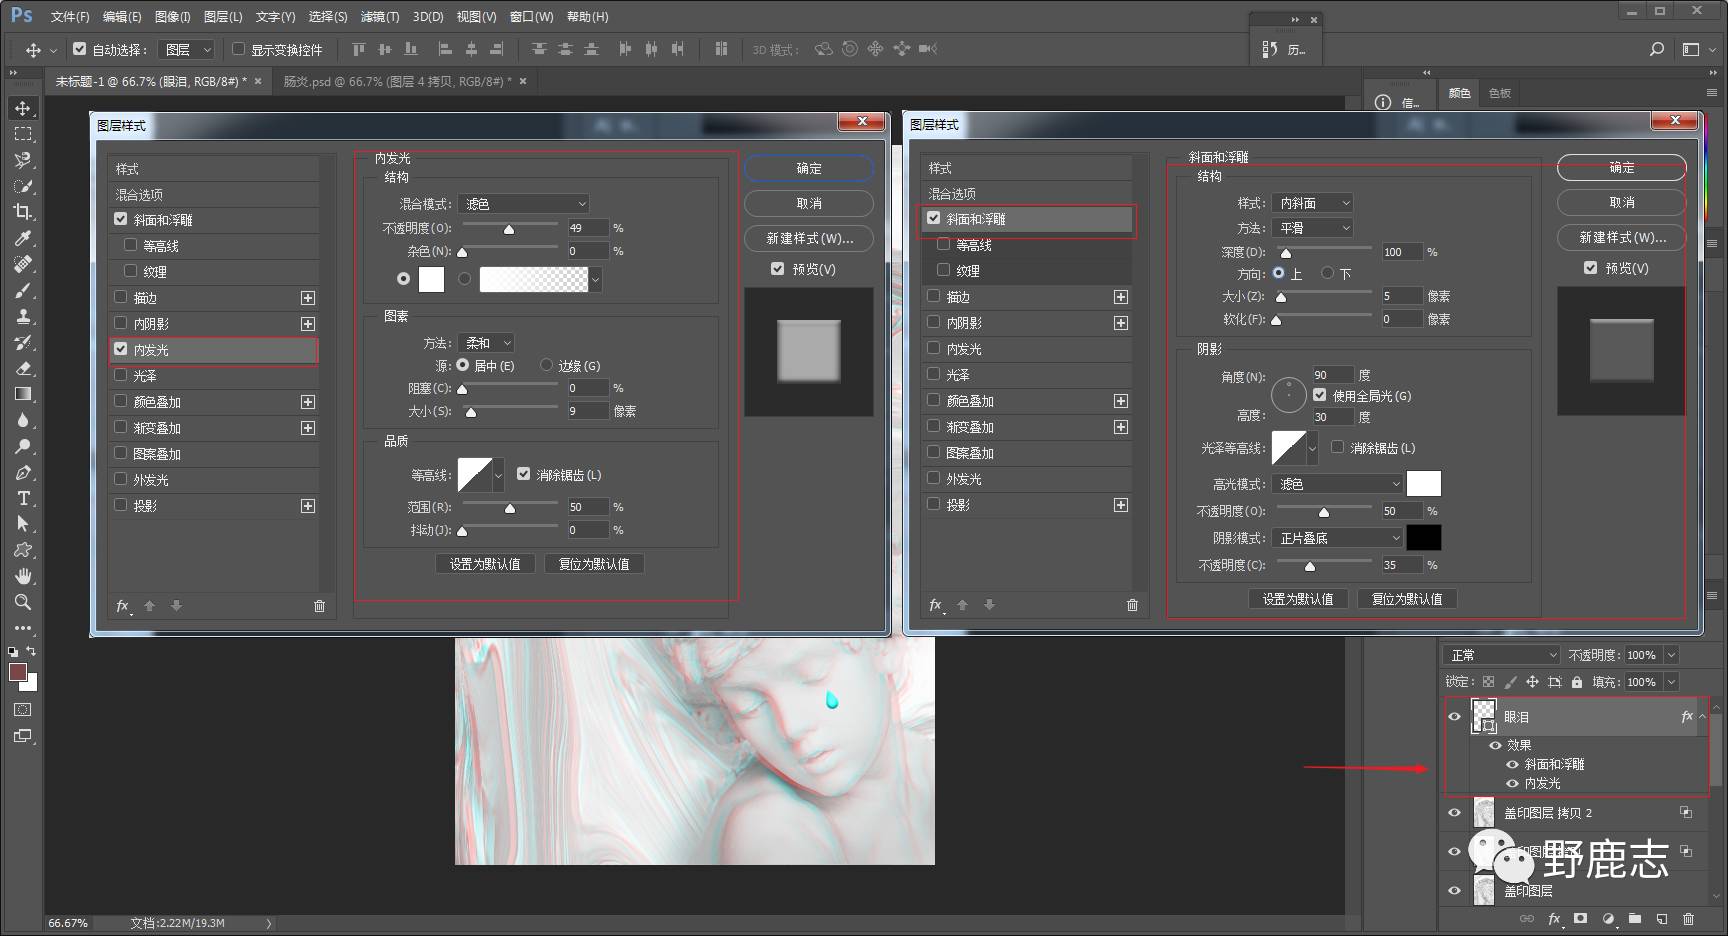The image size is (1728, 936).
Task: Click 新建样式 button in left dialog
Action: pos(808,238)
